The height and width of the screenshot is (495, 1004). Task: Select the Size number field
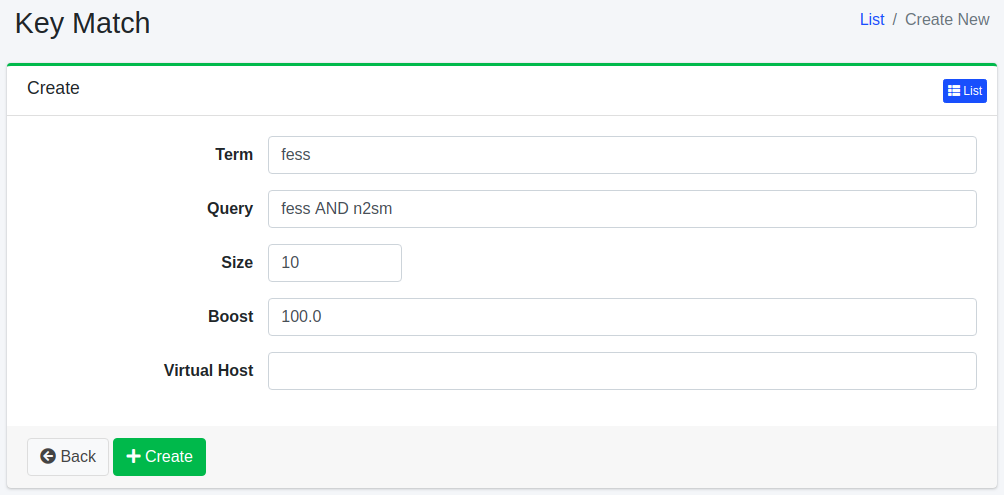[x=334, y=263]
